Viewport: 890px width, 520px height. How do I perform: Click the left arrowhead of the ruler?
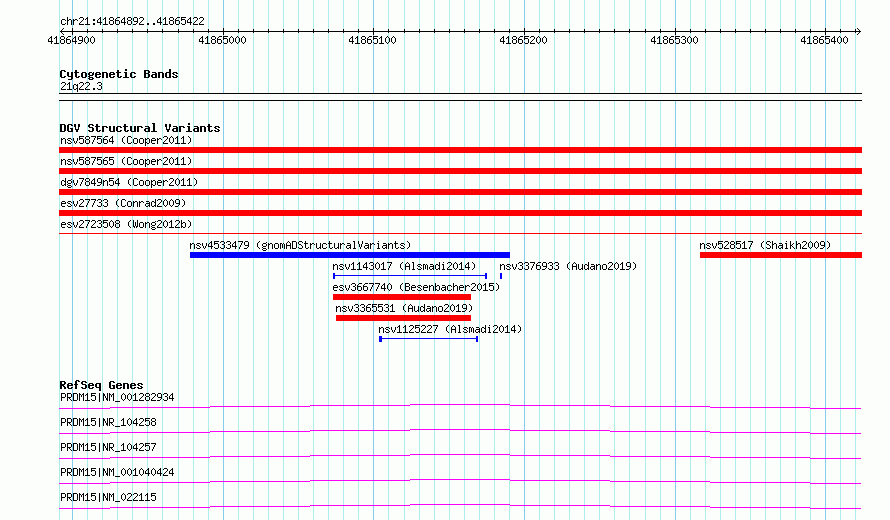tap(62, 31)
